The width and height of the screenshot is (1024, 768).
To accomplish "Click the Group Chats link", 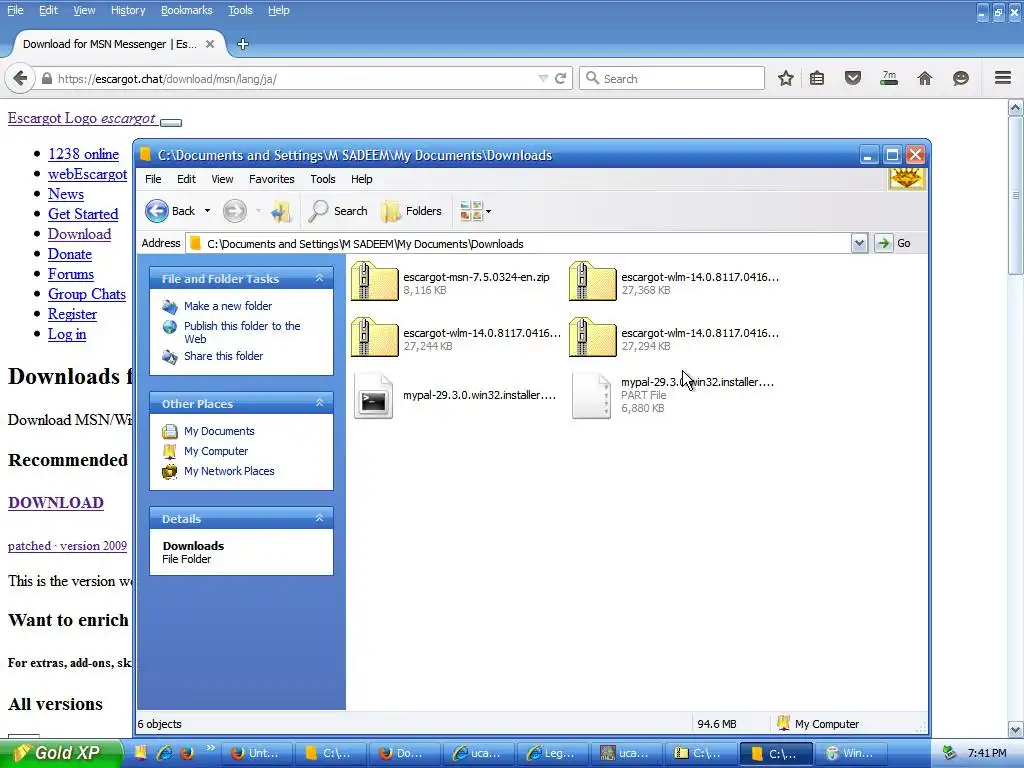I will (87, 294).
